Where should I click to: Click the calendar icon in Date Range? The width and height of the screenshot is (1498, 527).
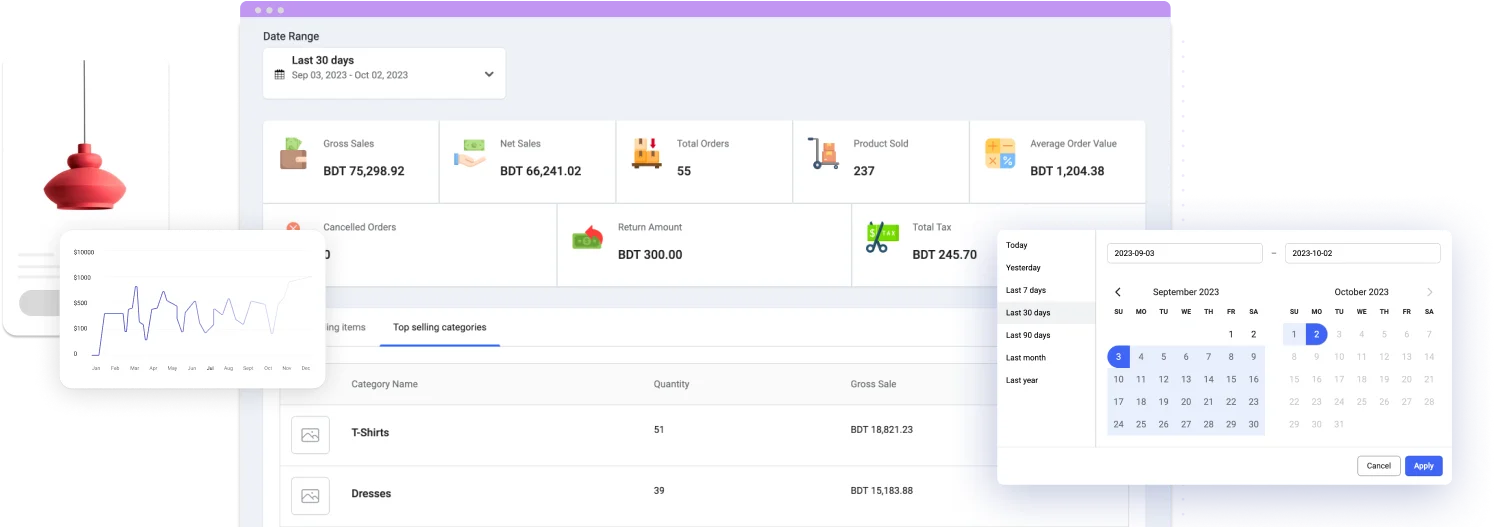(x=280, y=75)
